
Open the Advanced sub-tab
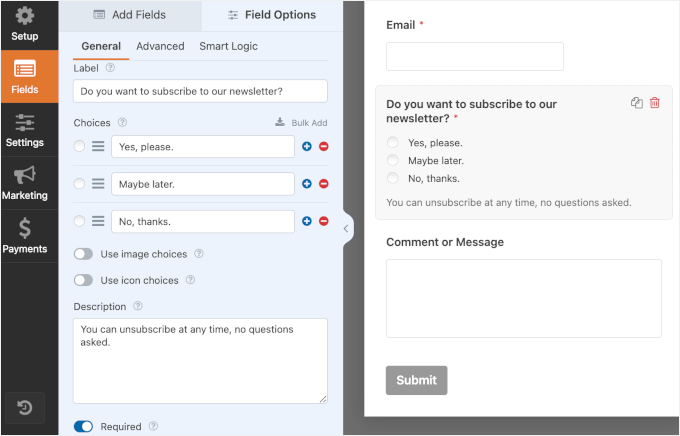(x=160, y=46)
